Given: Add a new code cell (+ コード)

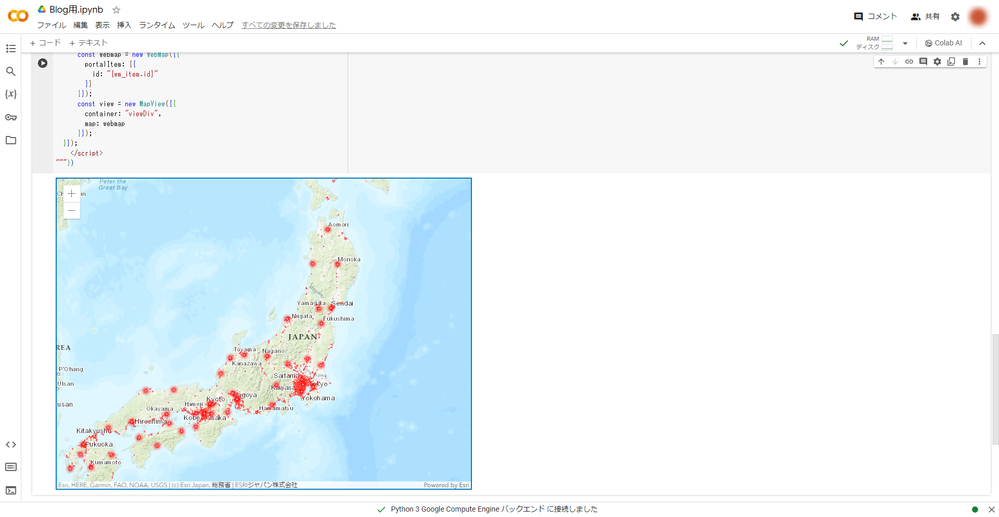Looking at the screenshot, I should tap(45, 43).
